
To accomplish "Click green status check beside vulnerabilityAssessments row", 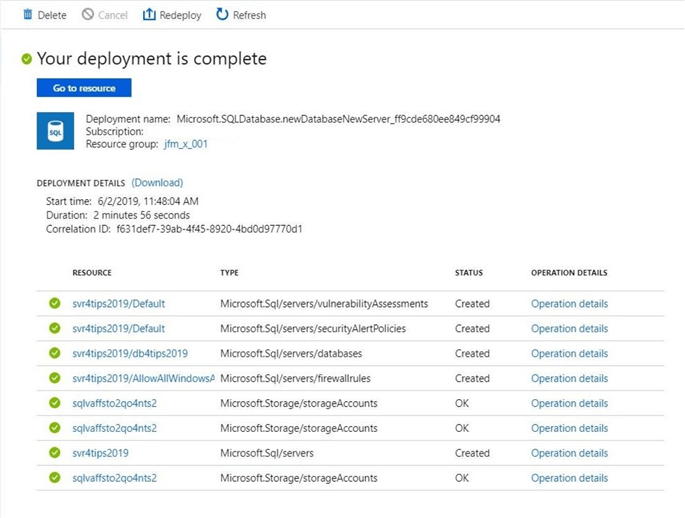I will tap(54, 304).
